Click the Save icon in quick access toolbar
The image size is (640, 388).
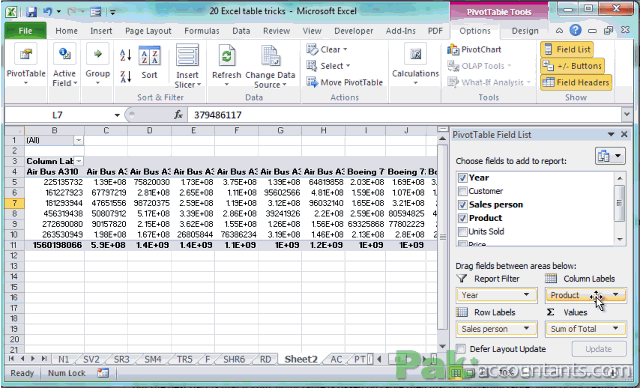pyautogui.click(x=31, y=11)
